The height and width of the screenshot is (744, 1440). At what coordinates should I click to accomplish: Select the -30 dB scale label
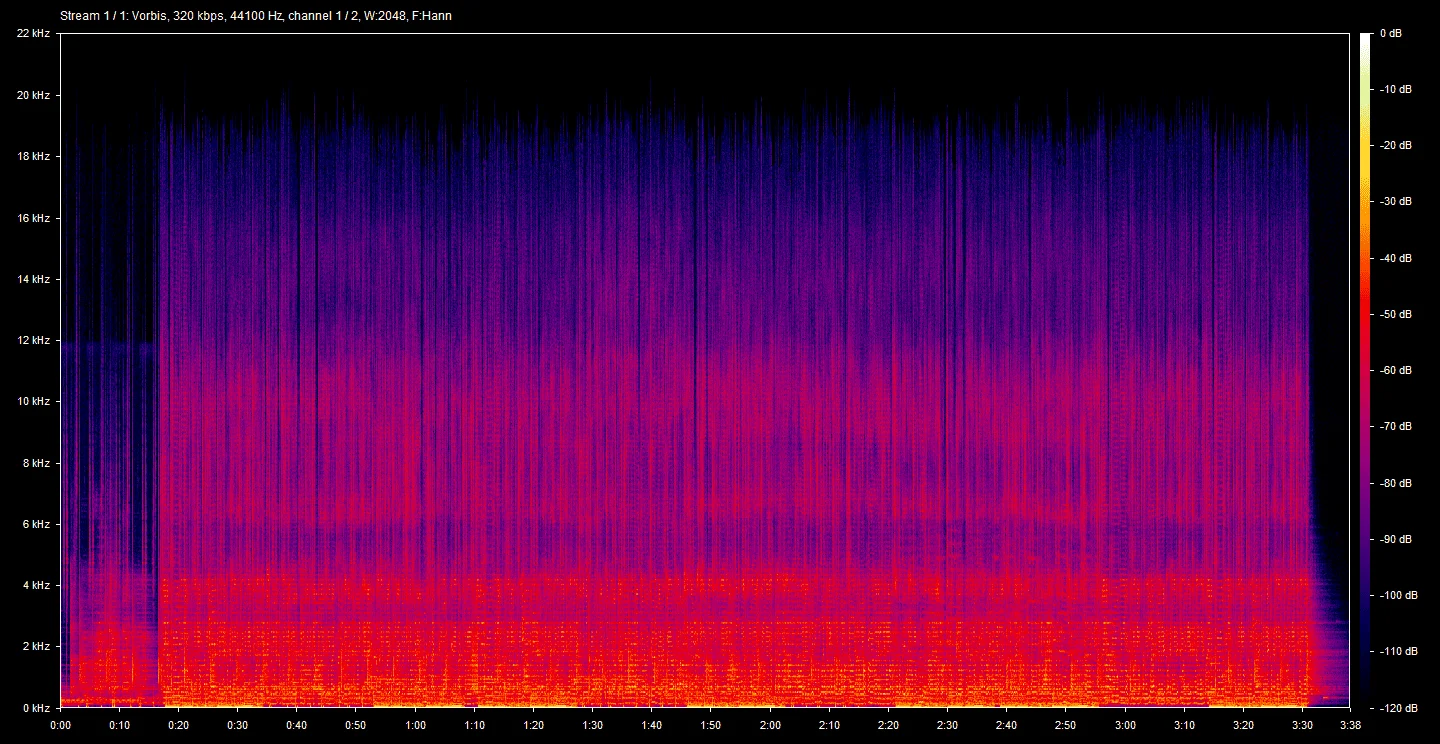[x=1395, y=201]
